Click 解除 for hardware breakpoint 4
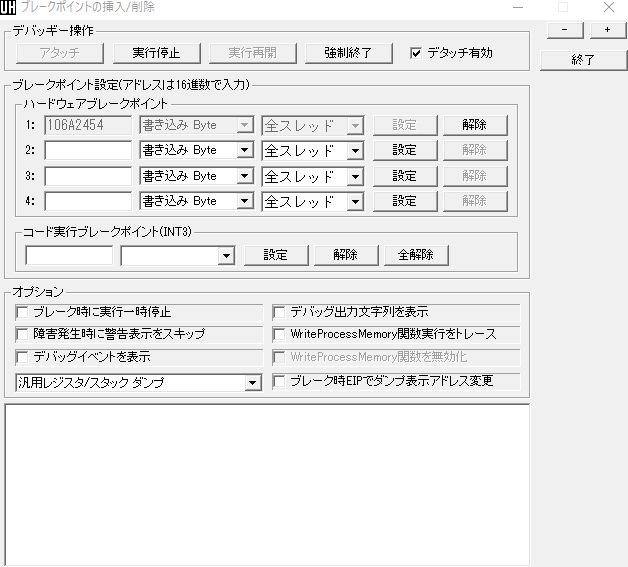This screenshot has height=567, width=628. 475,201
